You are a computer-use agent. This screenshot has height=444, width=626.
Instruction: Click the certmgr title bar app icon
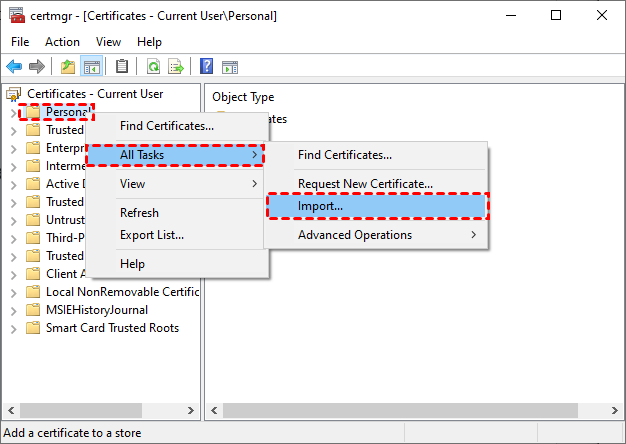17,16
